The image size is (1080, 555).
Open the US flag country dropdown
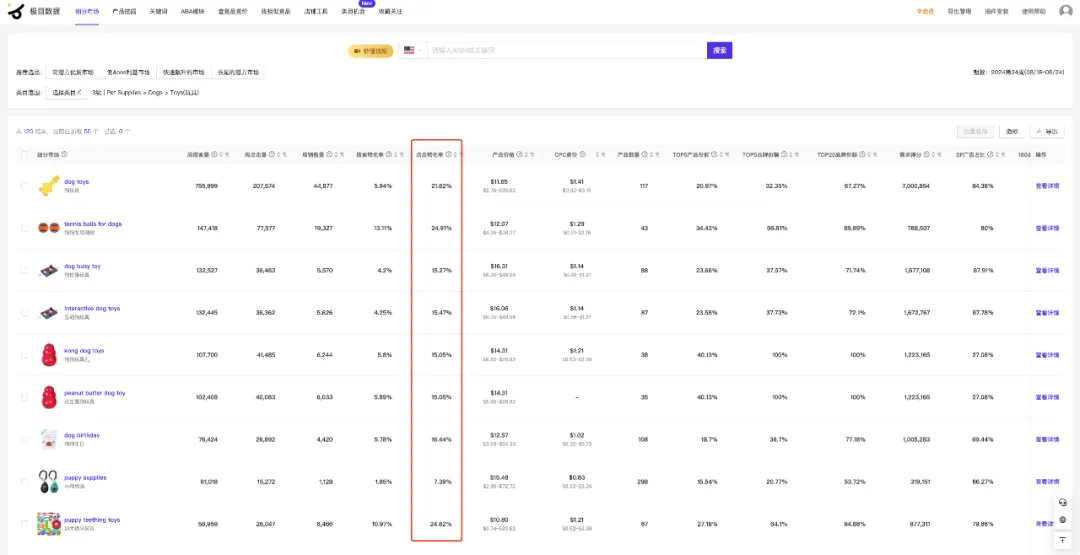click(413, 50)
